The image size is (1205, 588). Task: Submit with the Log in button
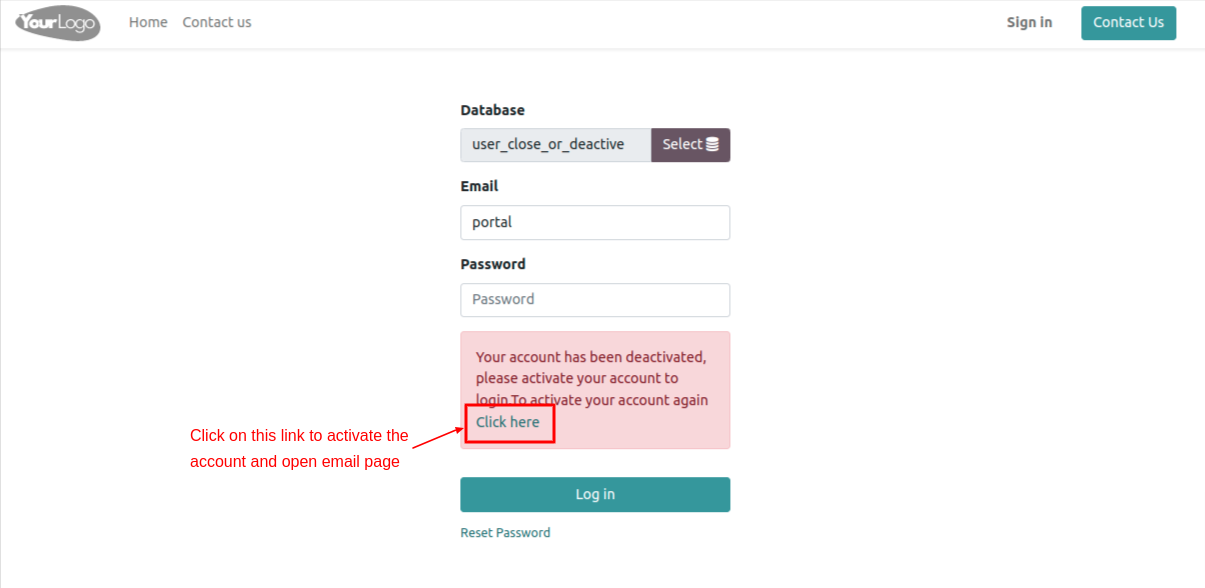coord(595,494)
